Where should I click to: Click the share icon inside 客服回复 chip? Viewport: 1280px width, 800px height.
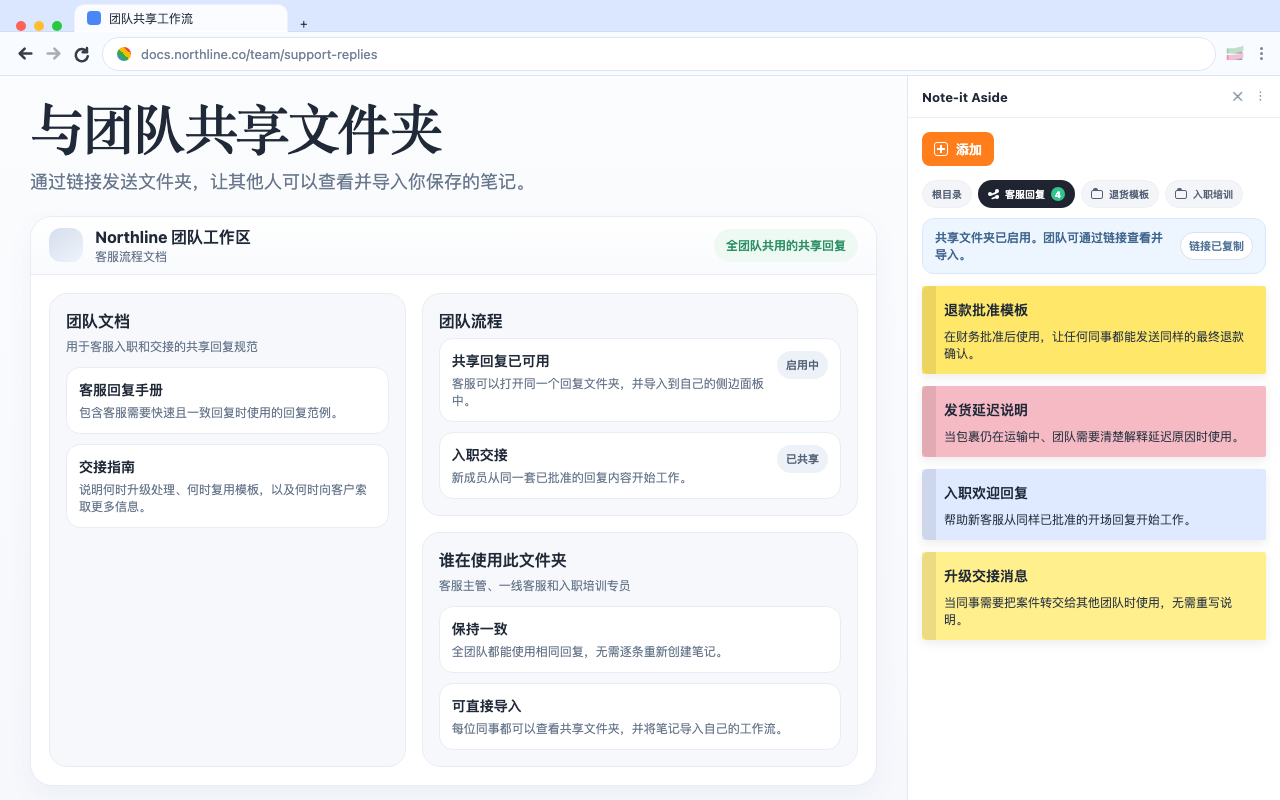pos(992,194)
